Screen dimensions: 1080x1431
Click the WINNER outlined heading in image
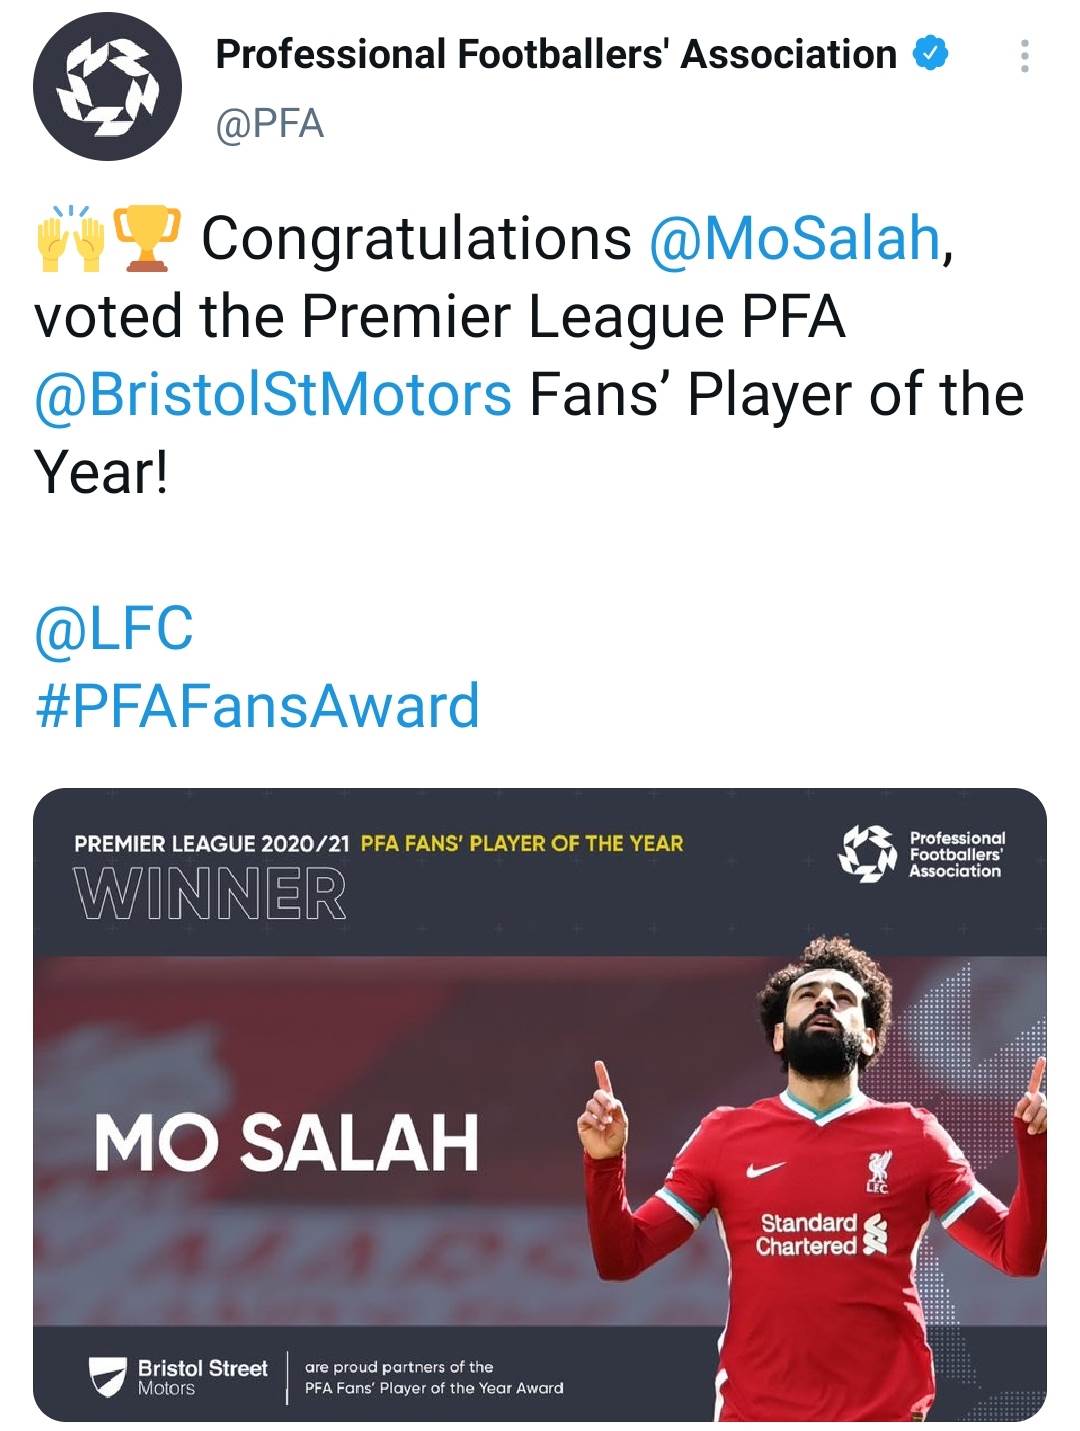click(210, 893)
